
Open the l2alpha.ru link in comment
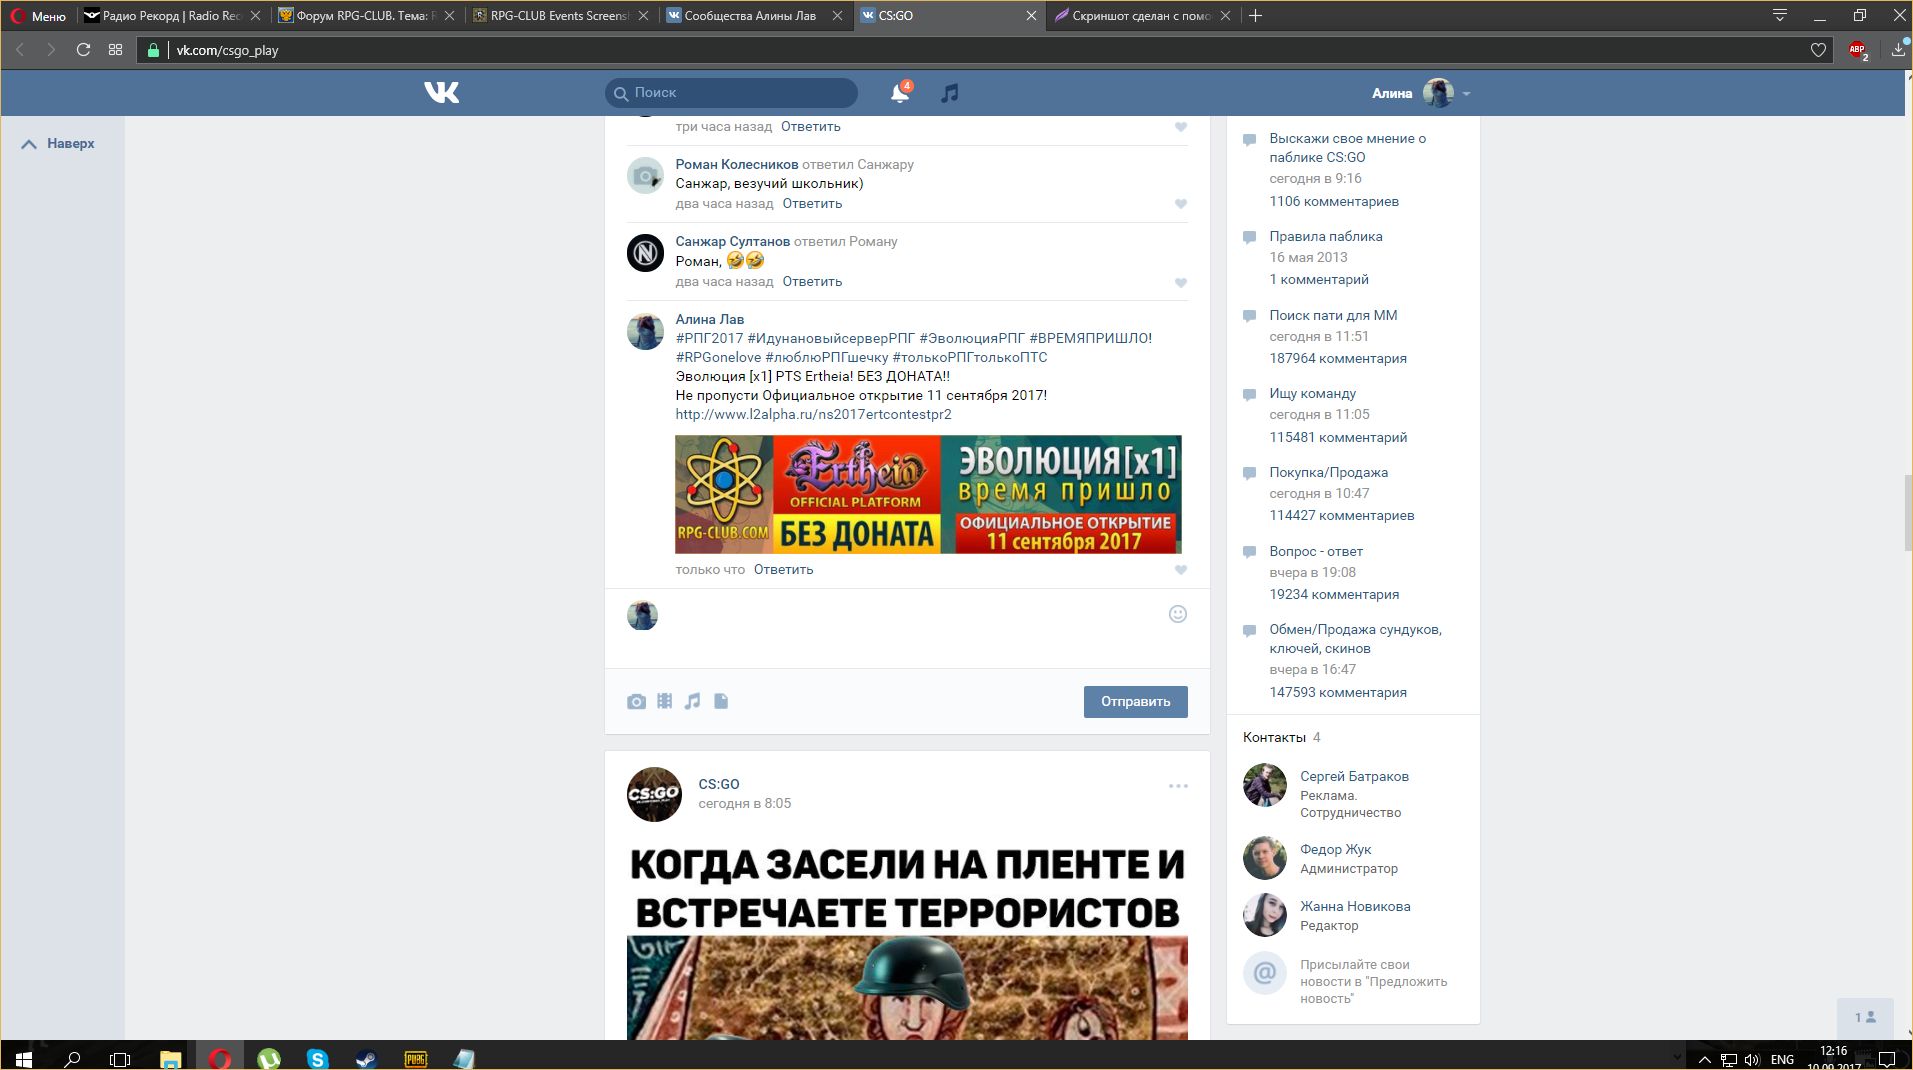813,414
